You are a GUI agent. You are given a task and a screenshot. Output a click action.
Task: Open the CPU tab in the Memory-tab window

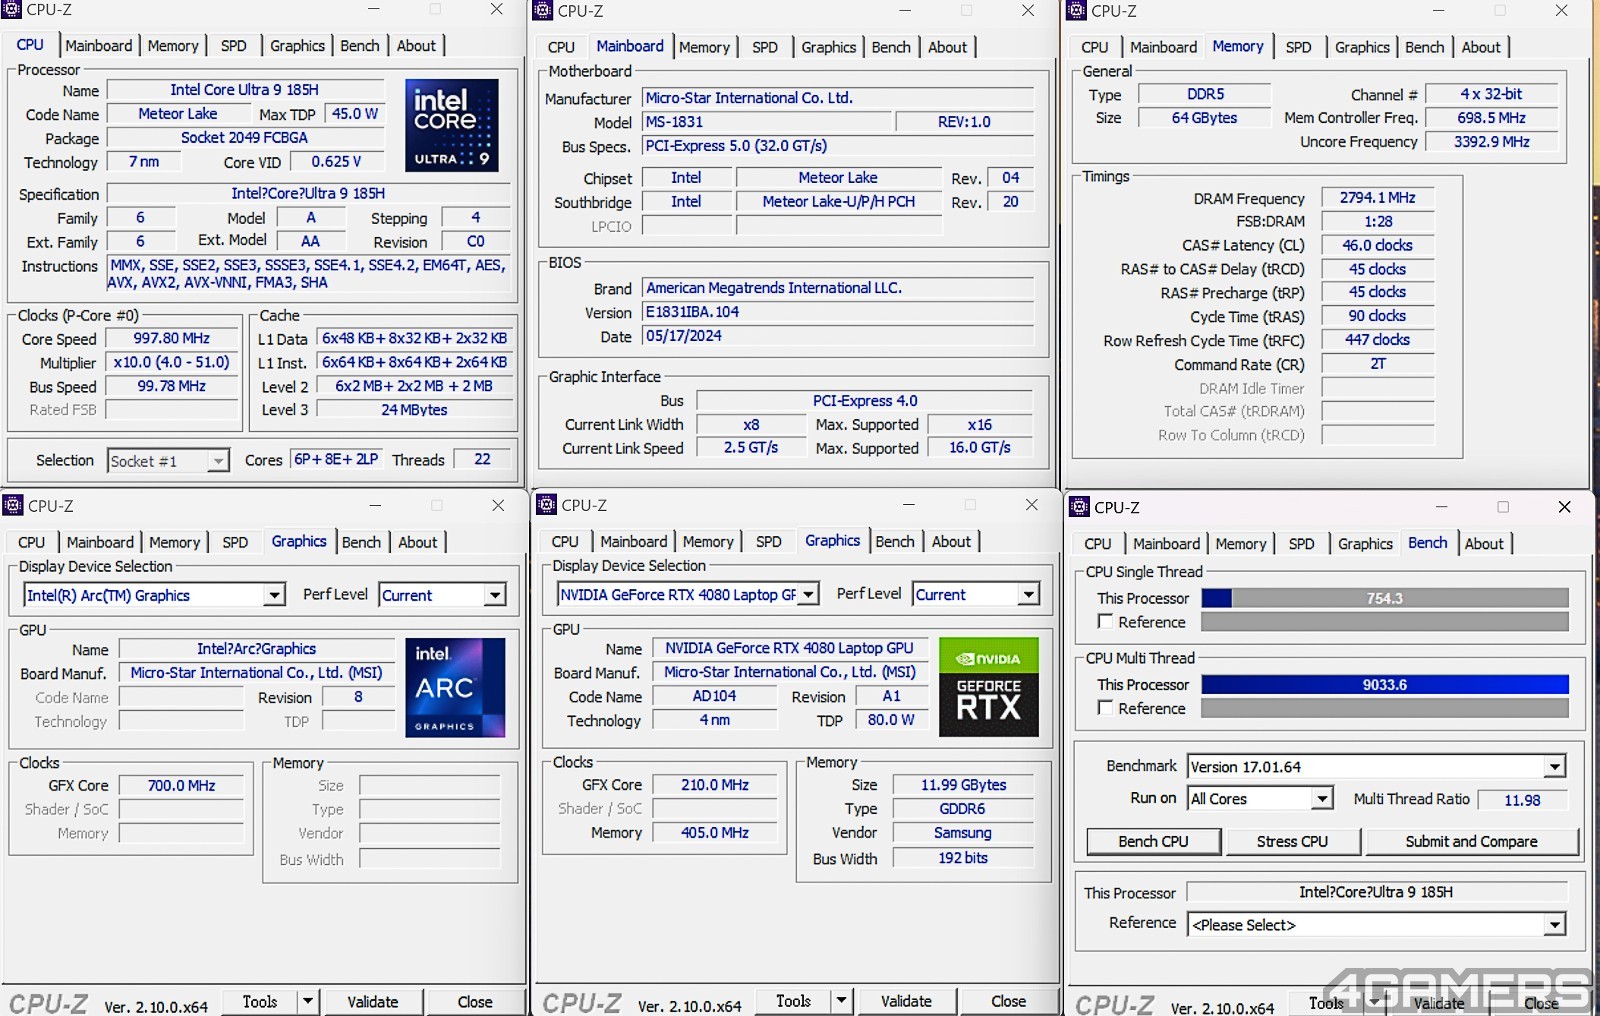pyautogui.click(x=1095, y=47)
